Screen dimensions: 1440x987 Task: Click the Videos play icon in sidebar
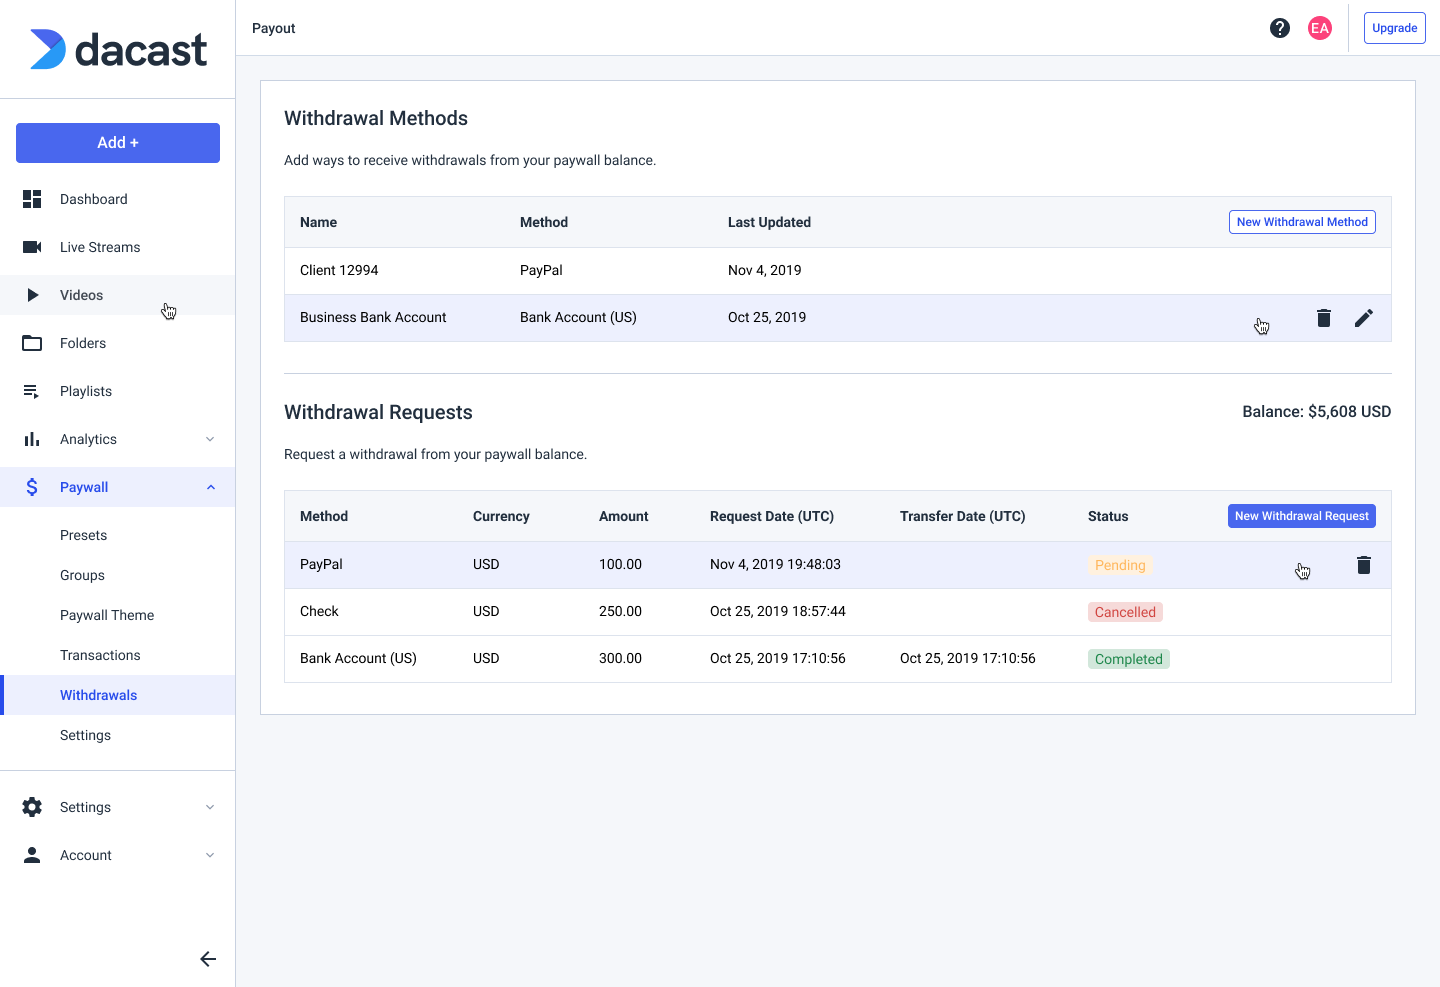33,295
